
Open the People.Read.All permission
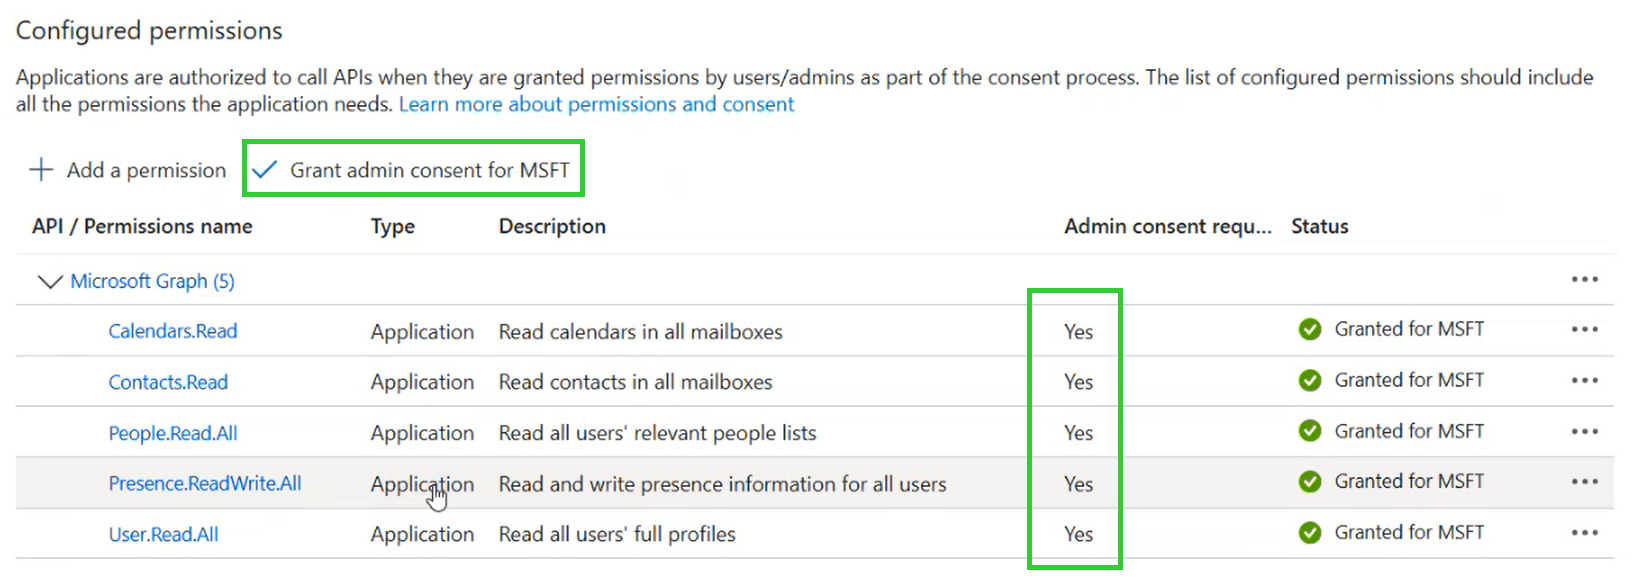click(x=173, y=433)
